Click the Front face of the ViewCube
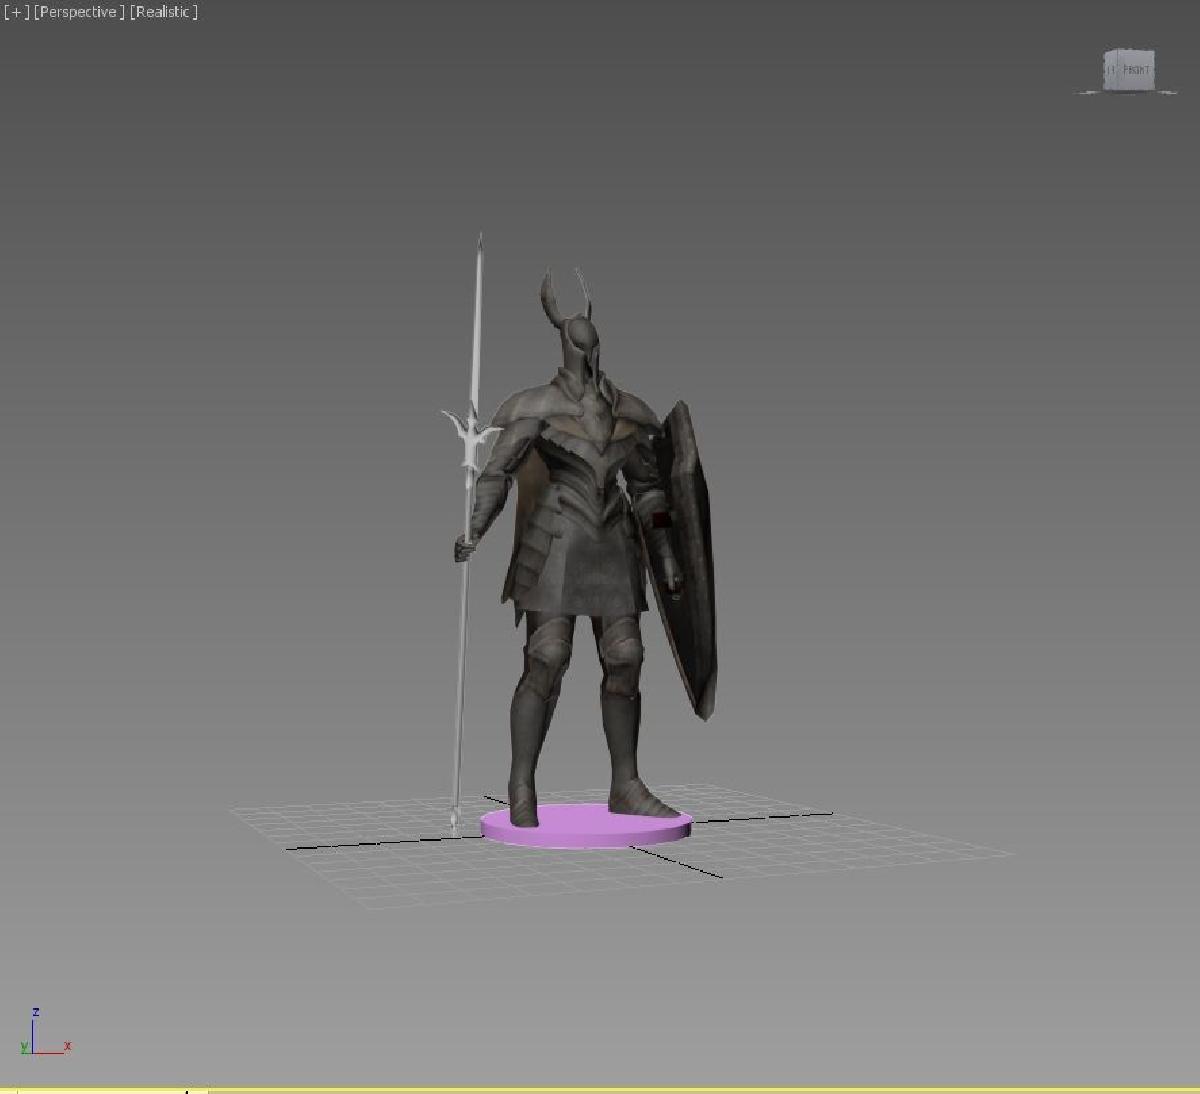This screenshot has width=1200, height=1094. 1135,70
